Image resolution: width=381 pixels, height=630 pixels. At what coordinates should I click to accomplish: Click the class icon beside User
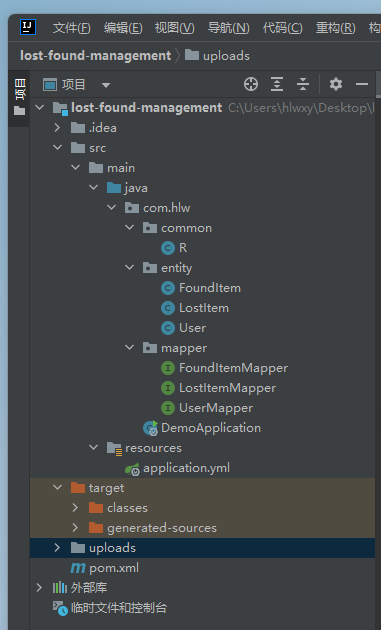[168, 328]
